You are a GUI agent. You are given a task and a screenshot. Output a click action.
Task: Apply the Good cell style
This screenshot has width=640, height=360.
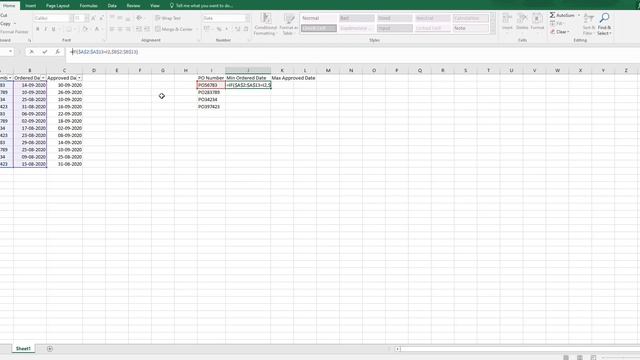pos(395,18)
